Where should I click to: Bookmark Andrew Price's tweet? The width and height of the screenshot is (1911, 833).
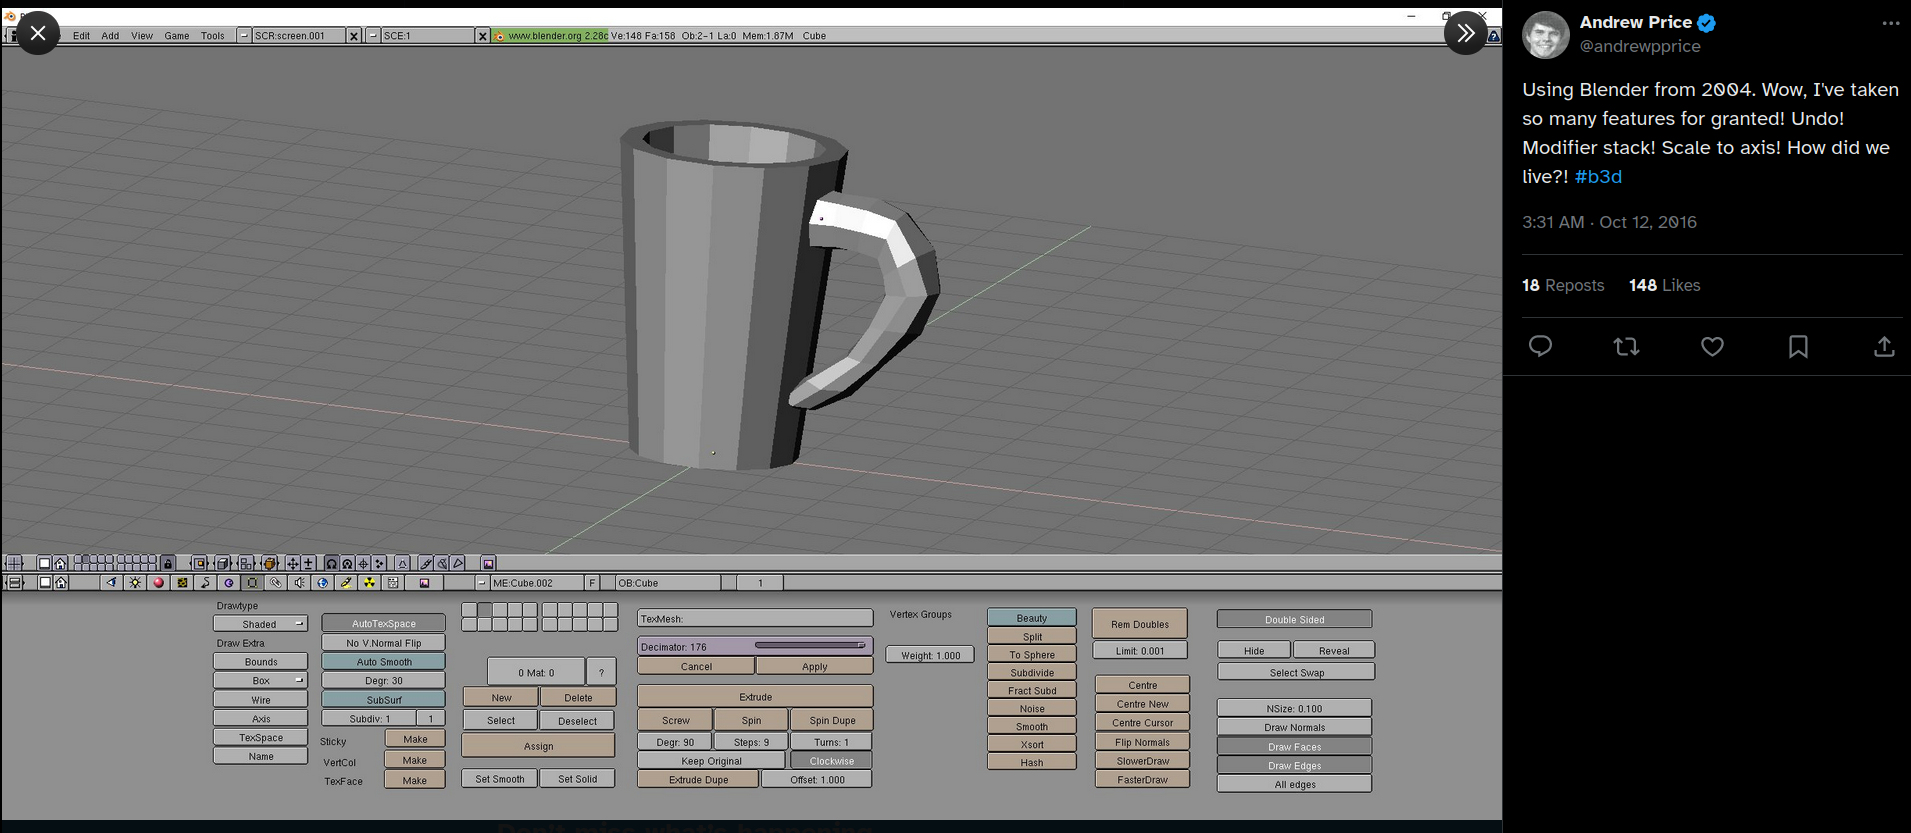(1797, 347)
